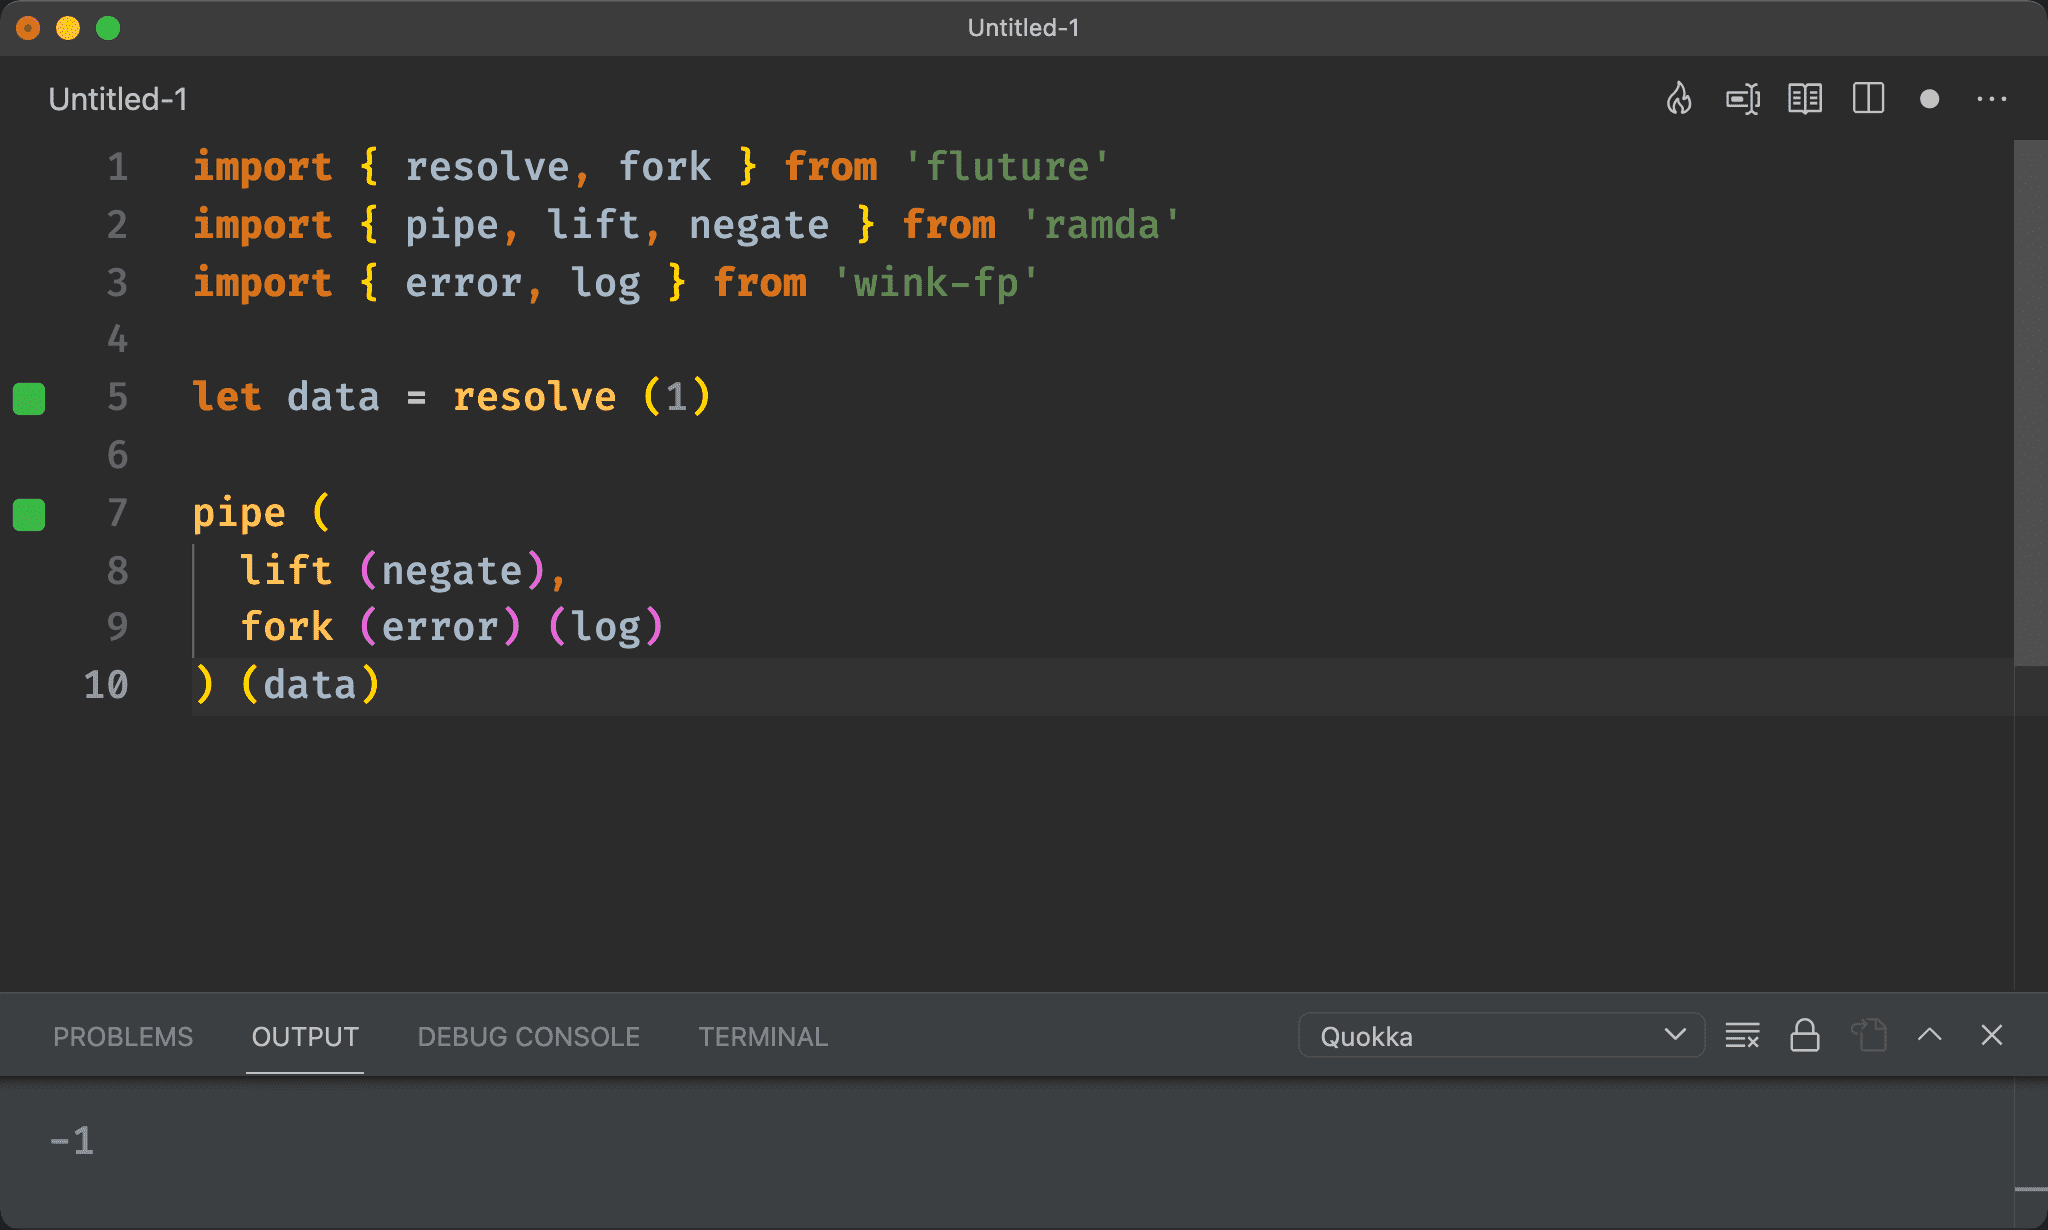
Task: Open output log in editor
Action: [1868, 1035]
